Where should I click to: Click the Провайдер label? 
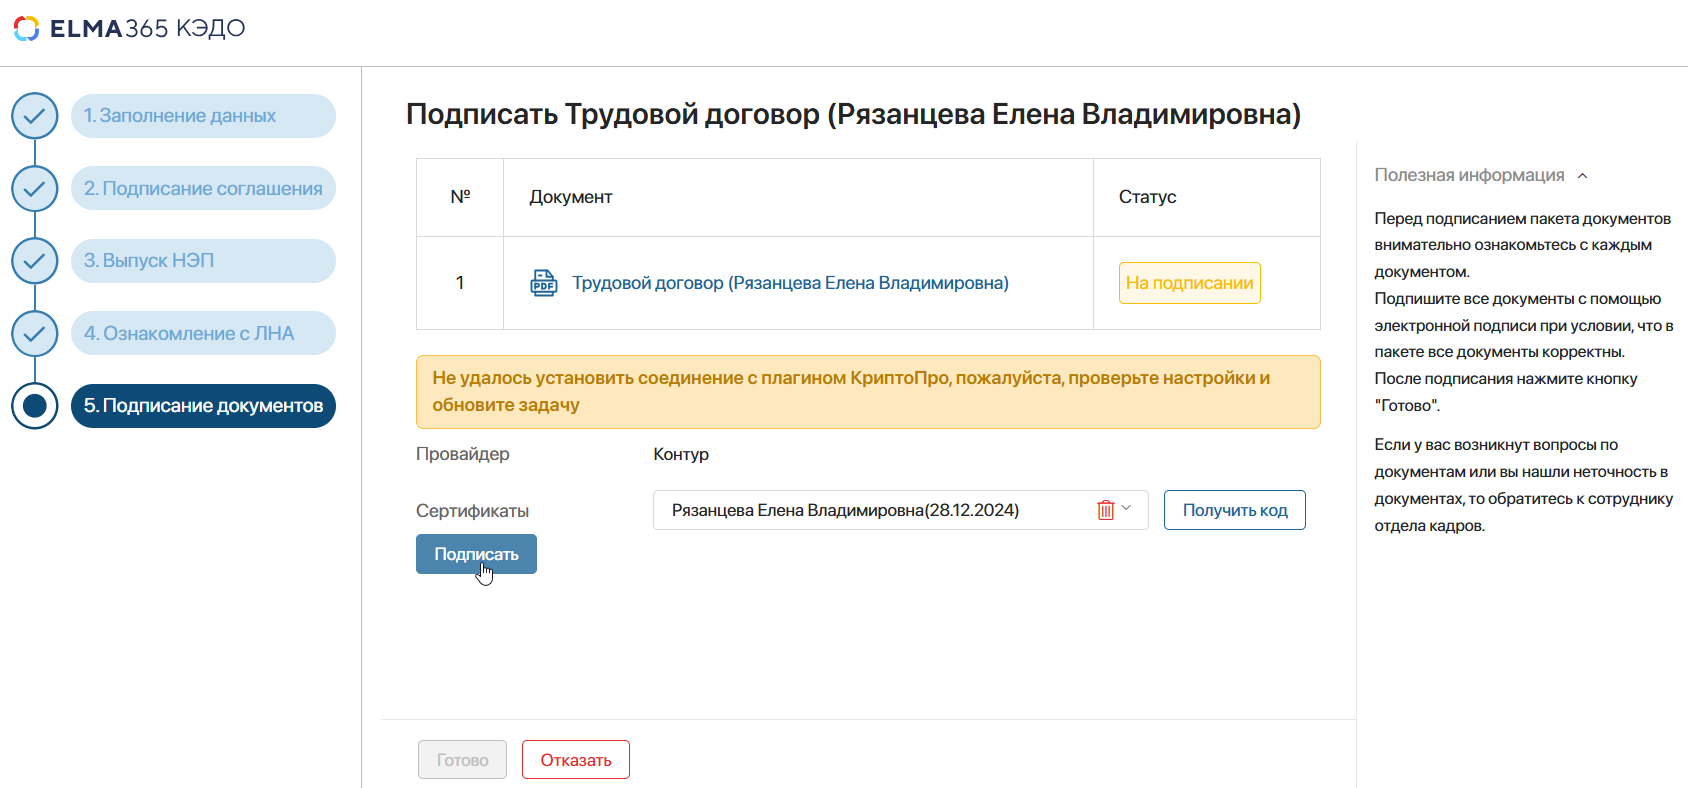pos(463,454)
